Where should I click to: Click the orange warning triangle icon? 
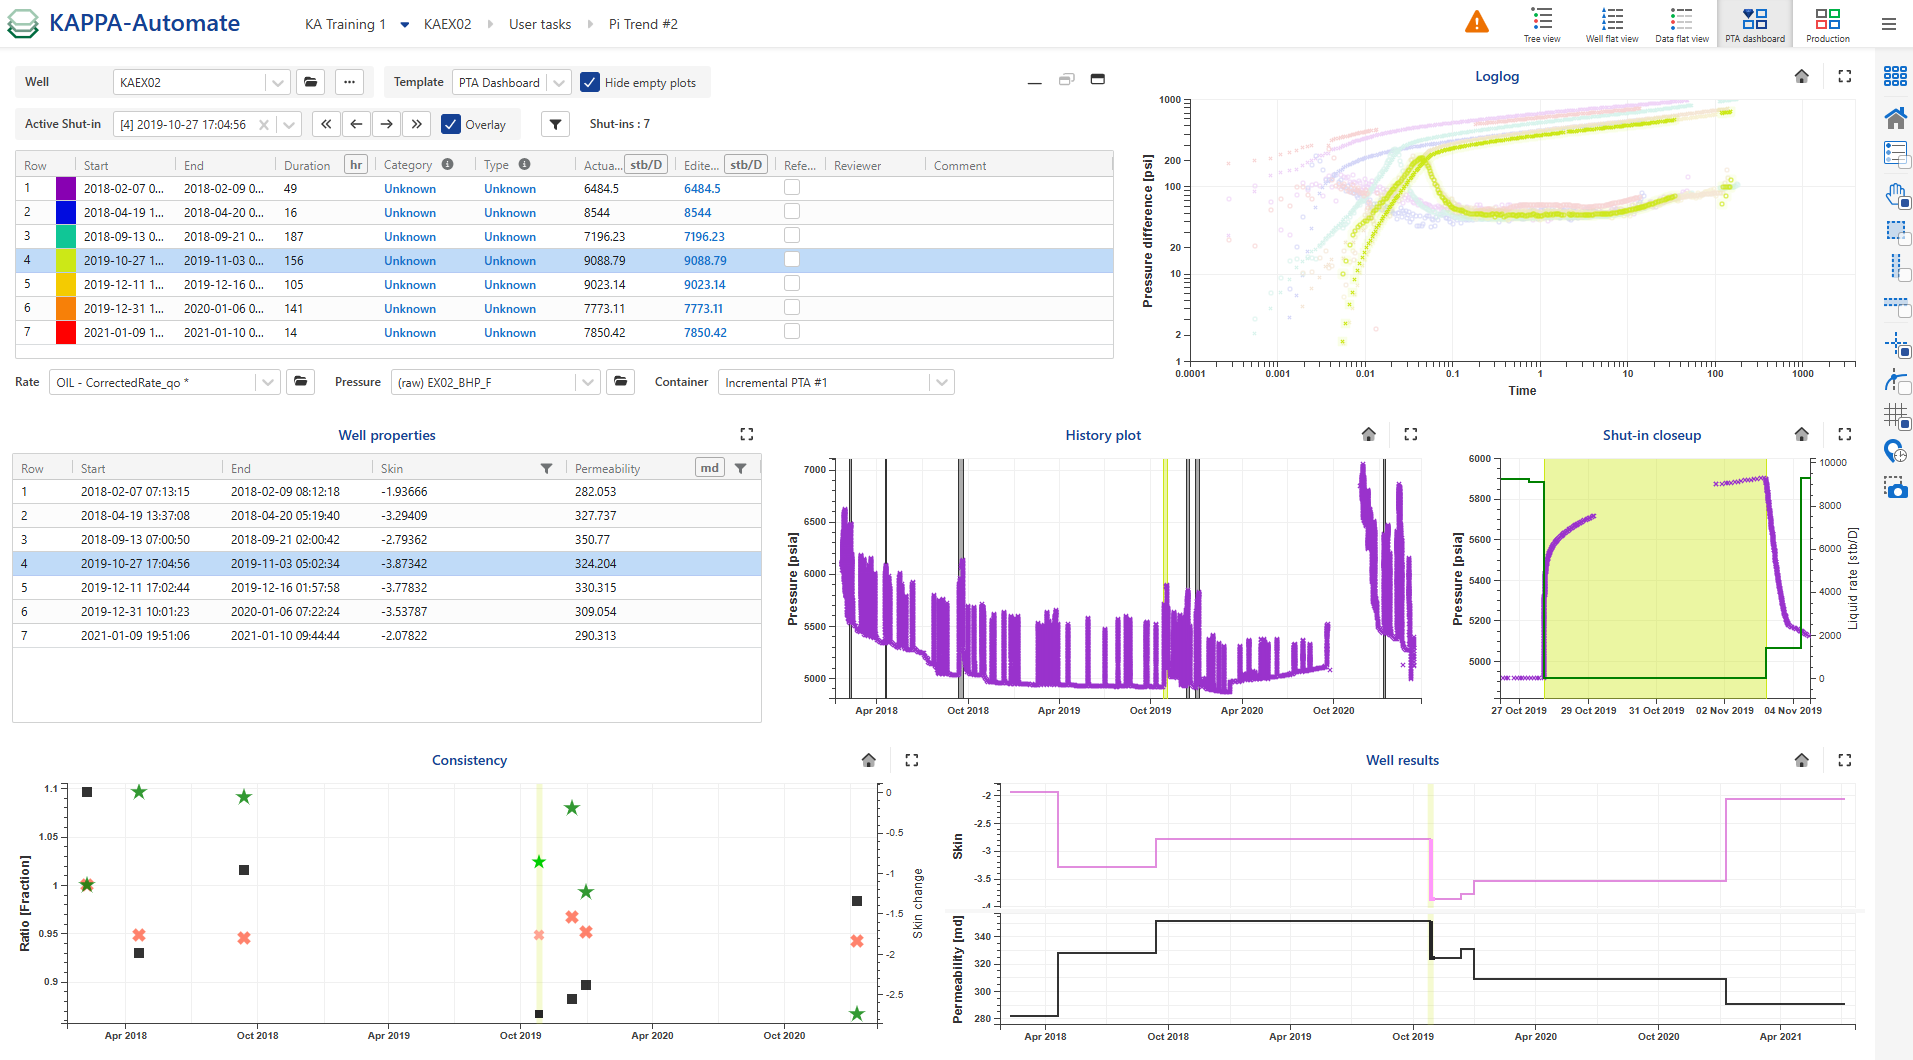tap(1479, 20)
